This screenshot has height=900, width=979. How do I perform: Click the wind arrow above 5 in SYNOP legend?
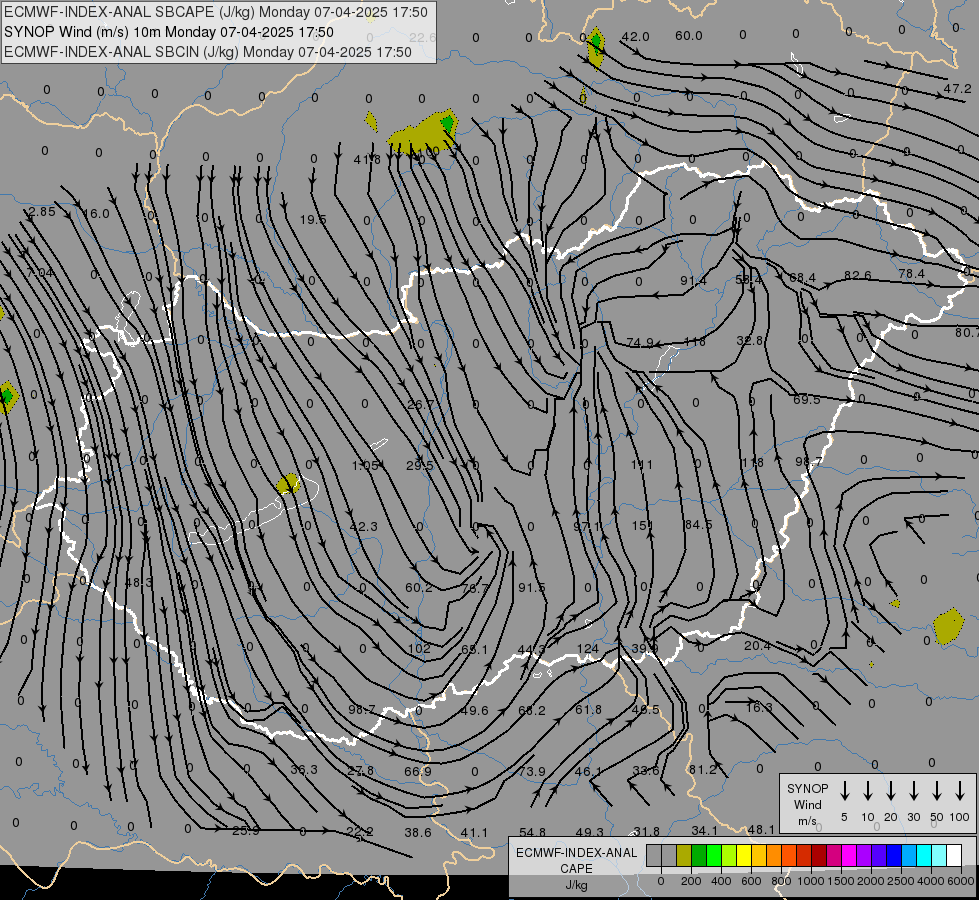coord(844,791)
